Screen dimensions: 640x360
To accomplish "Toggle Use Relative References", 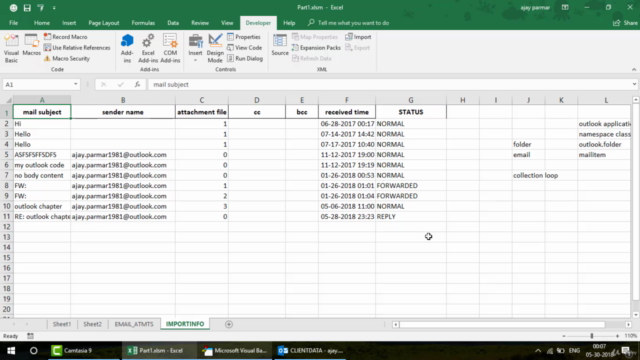I will click(x=77, y=48).
